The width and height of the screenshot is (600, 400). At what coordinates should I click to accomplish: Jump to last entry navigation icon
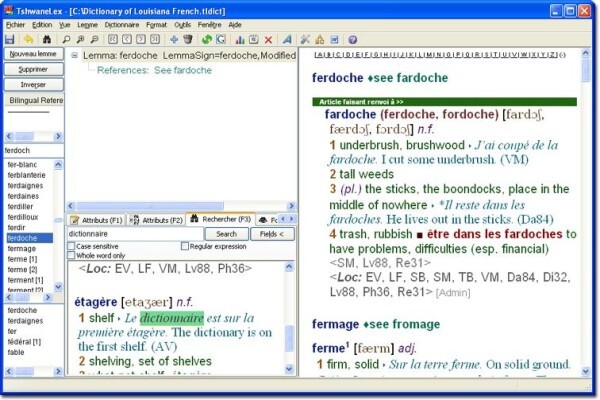click(155, 39)
